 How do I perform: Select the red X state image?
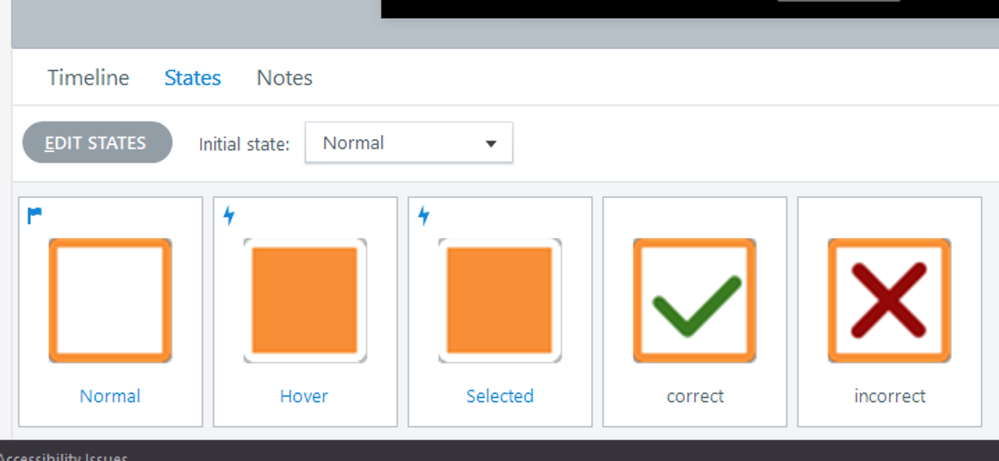pyautogui.click(x=889, y=300)
